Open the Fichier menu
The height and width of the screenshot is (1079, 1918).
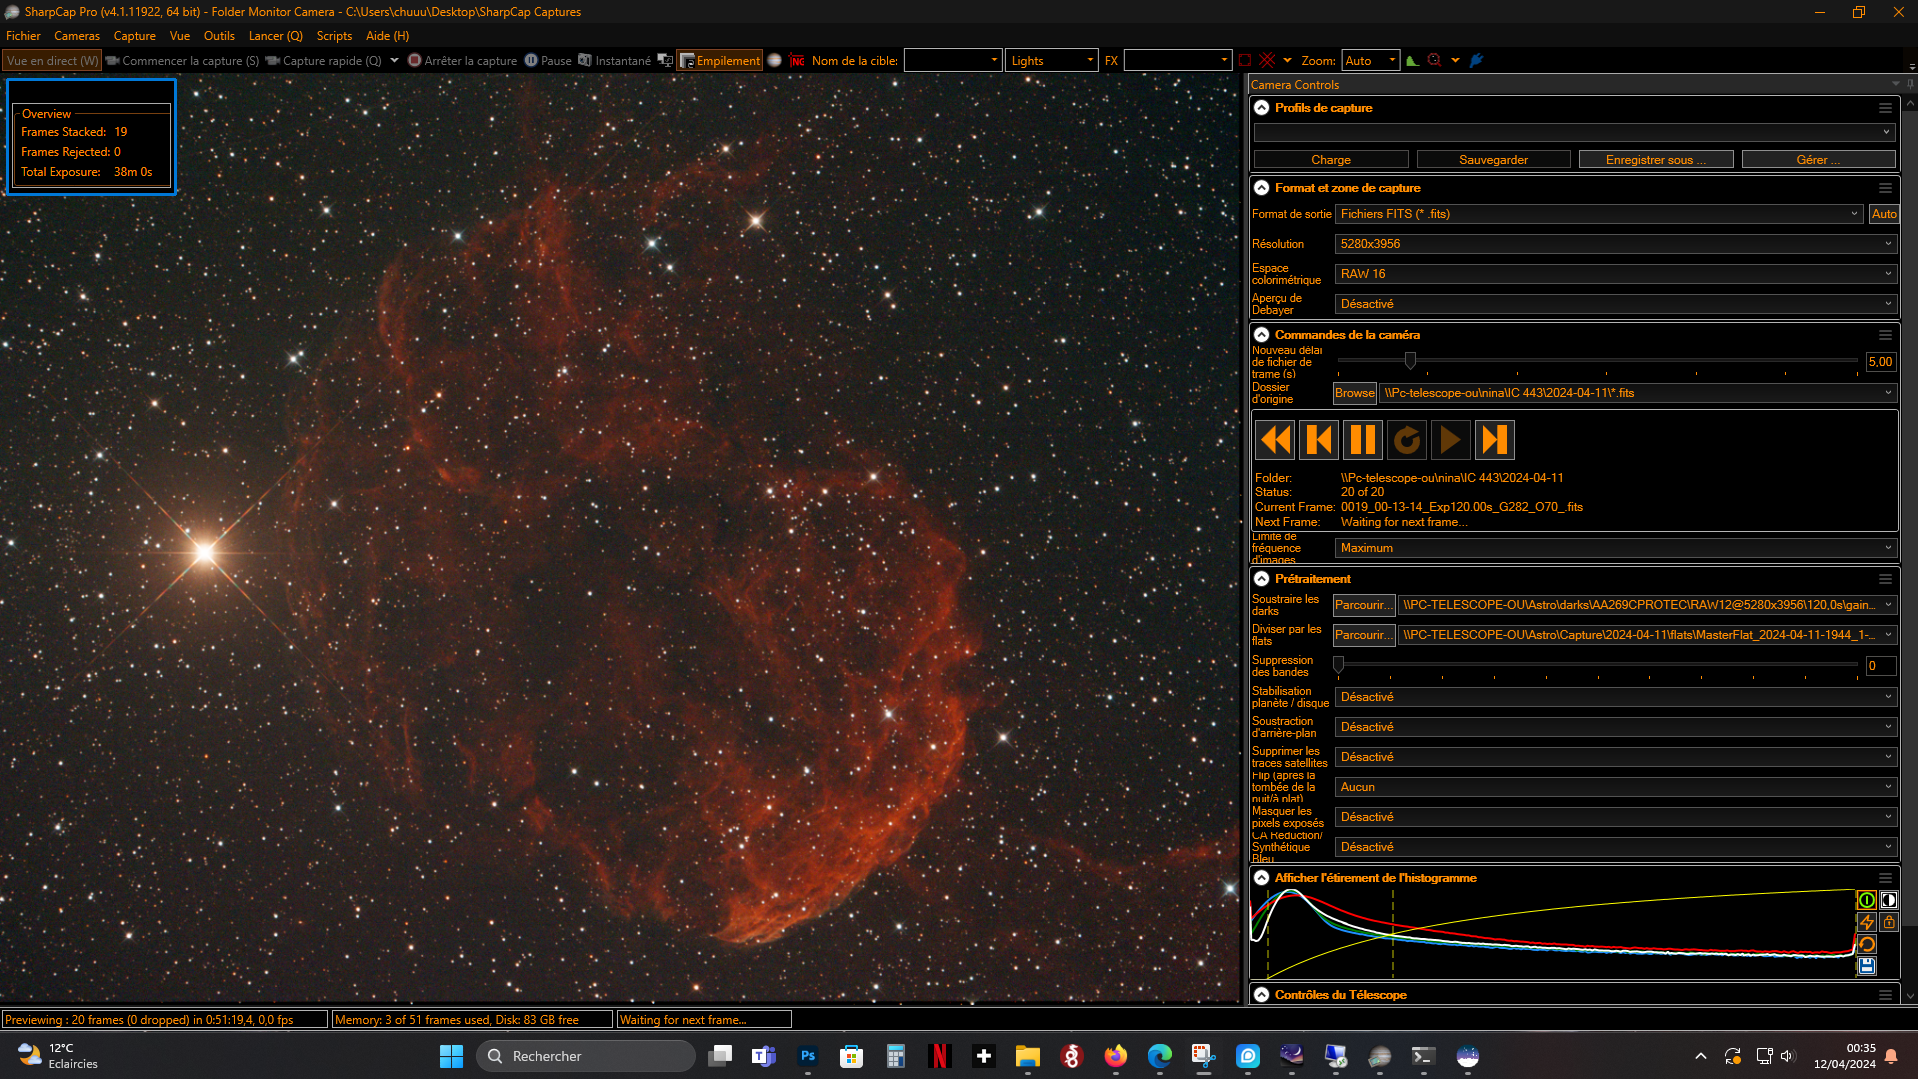tap(23, 36)
